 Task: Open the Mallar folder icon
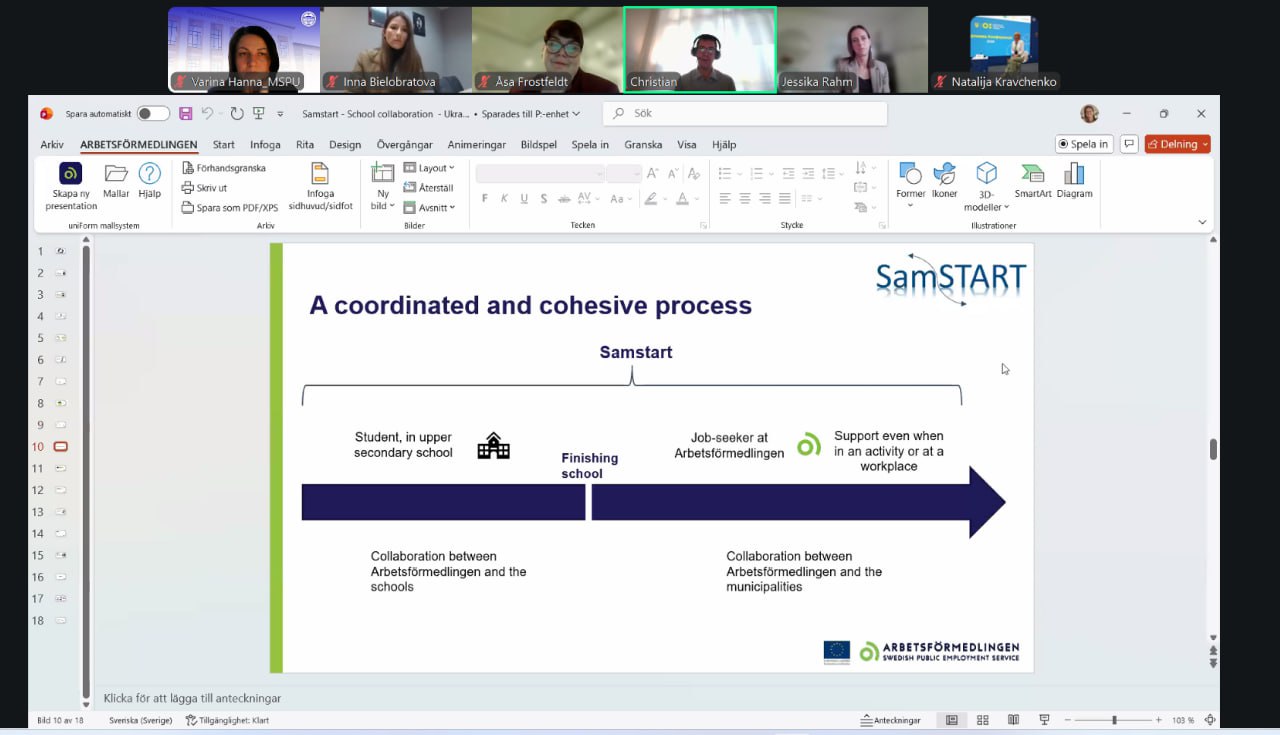[116, 174]
